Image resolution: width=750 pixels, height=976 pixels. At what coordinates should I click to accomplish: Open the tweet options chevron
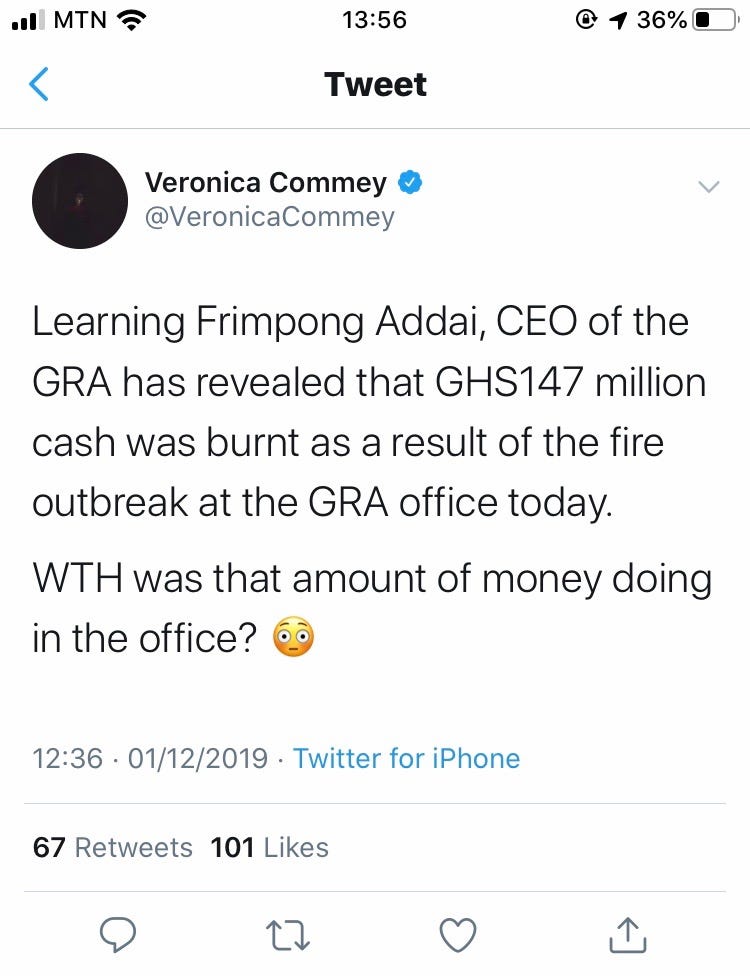pos(708,186)
